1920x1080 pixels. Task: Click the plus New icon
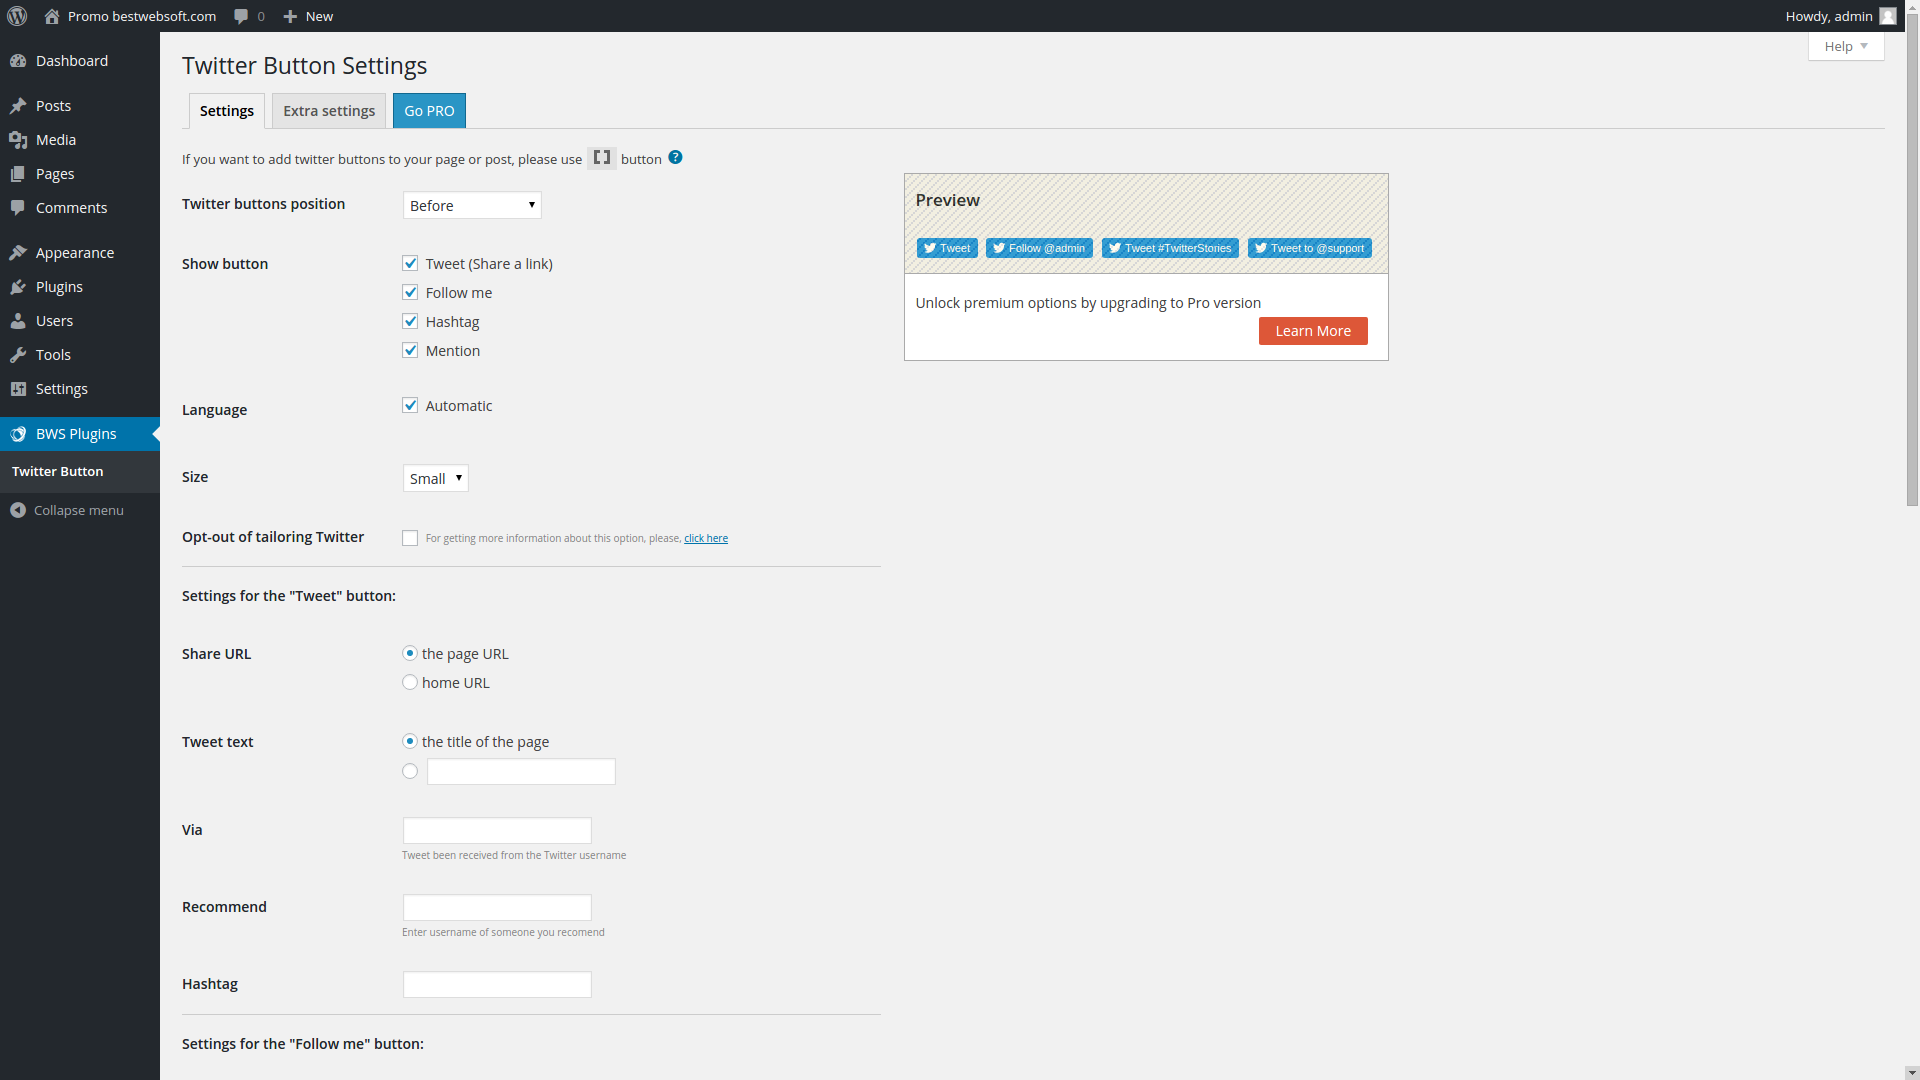click(290, 16)
